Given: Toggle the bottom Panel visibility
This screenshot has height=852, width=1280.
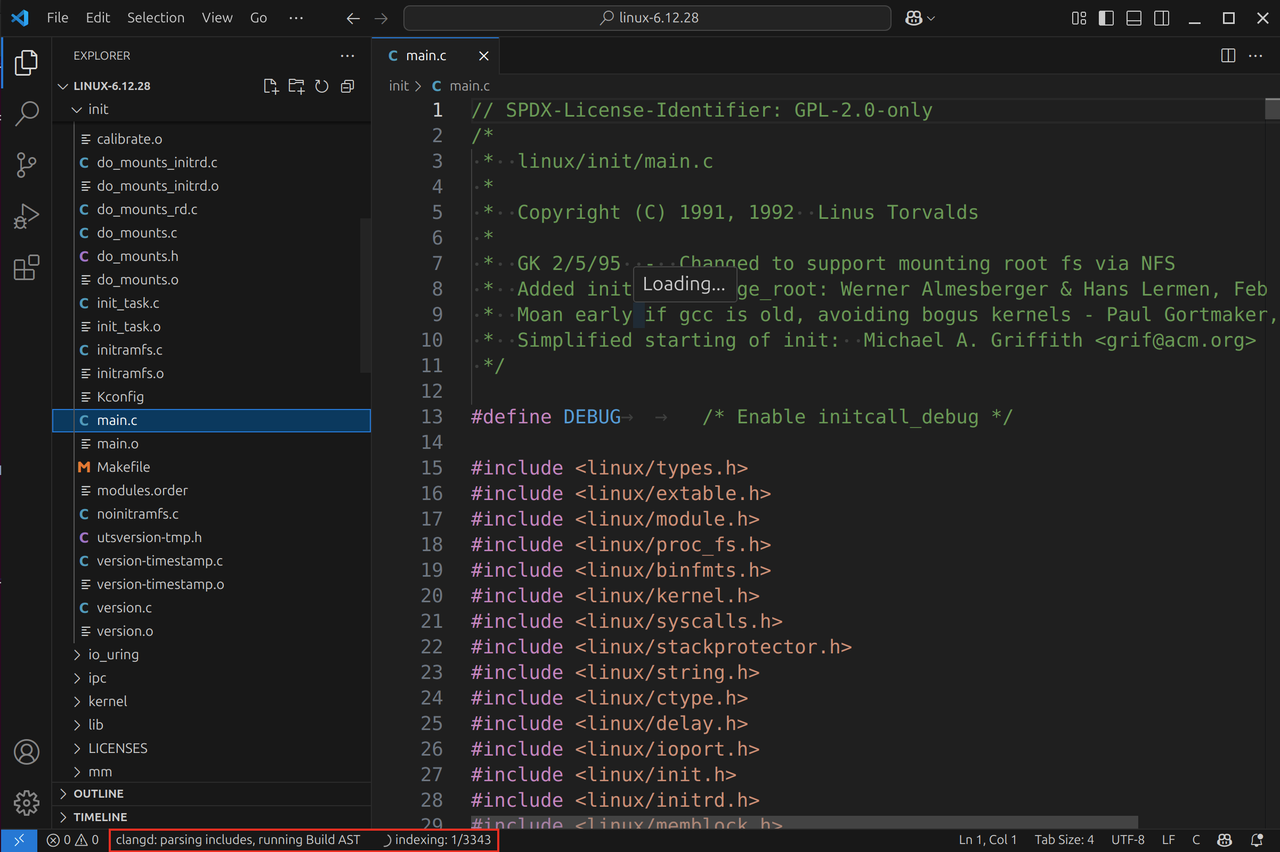Looking at the screenshot, I should (1134, 18).
